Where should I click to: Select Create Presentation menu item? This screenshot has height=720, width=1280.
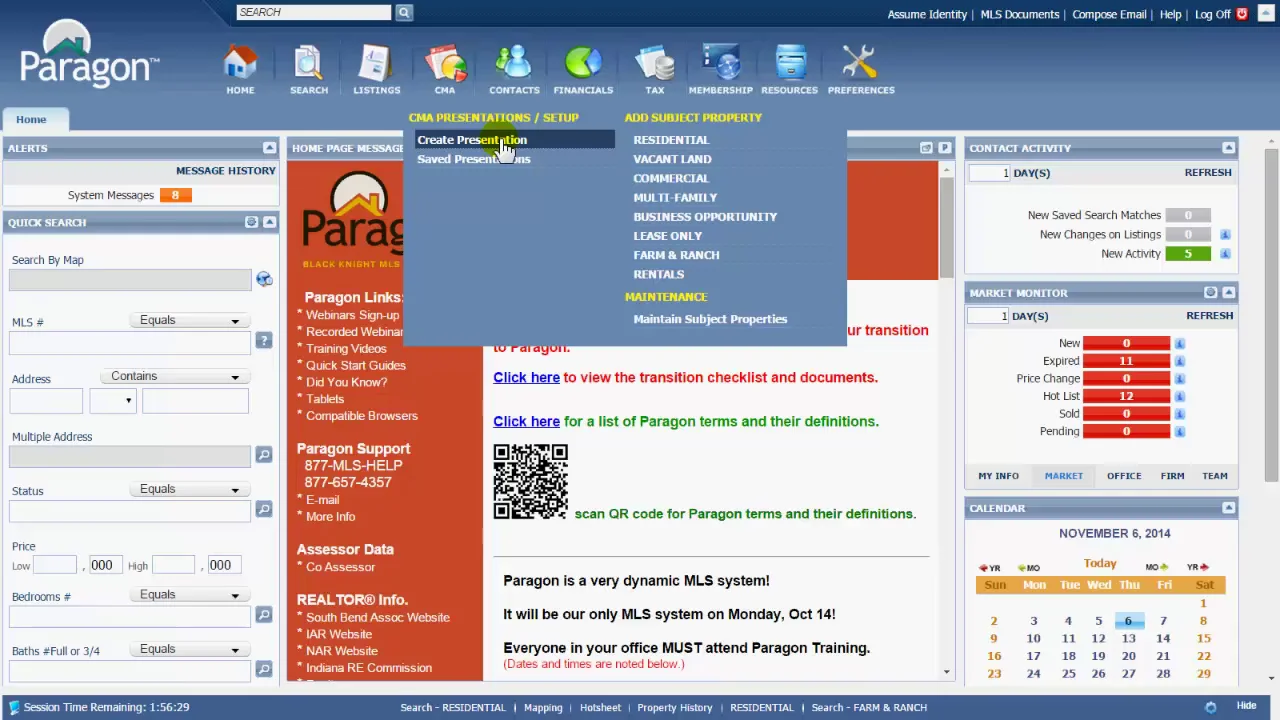pyautogui.click(x=472, y=140)
